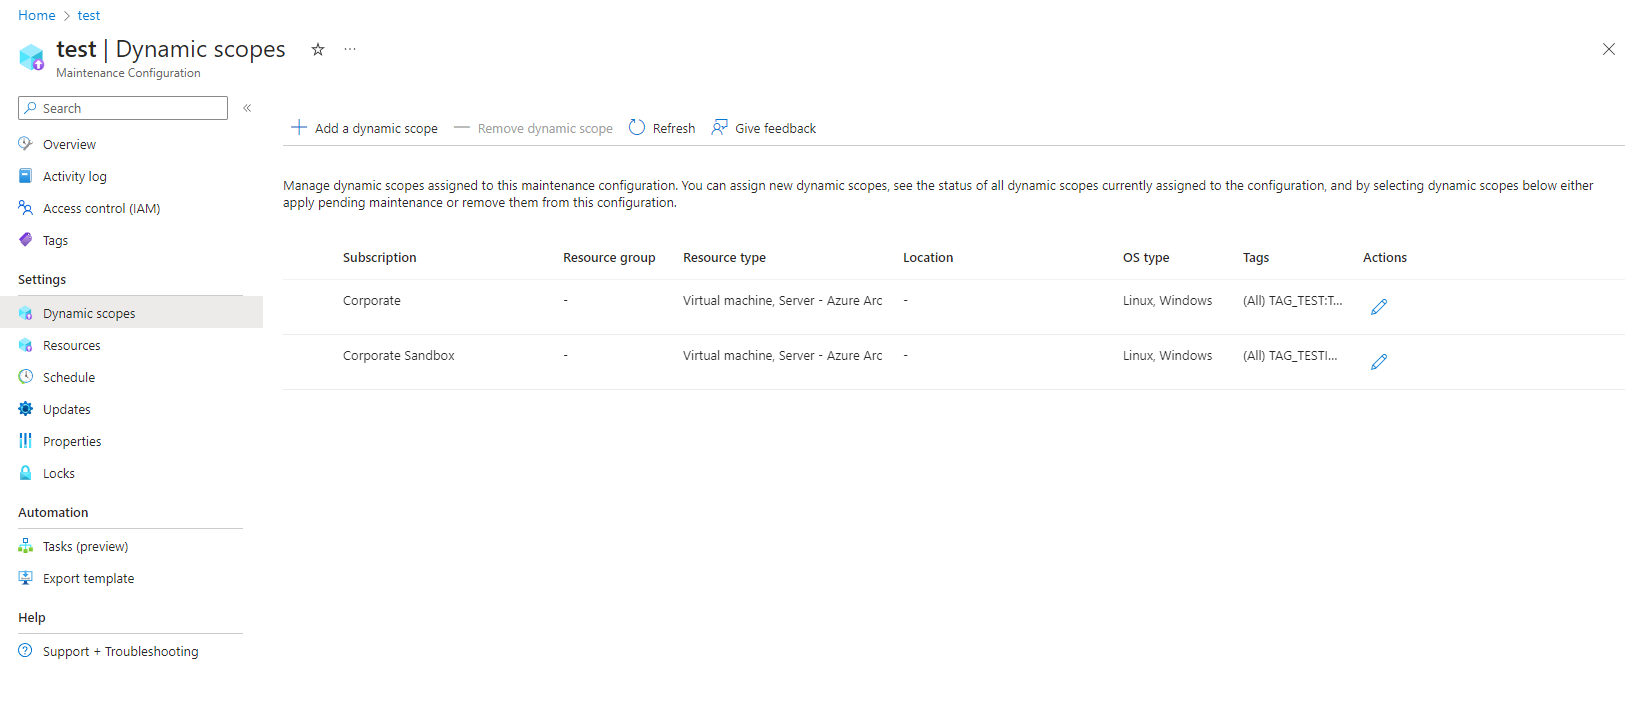1644x717 pixels.
Task: Click the Refresh circular arrow icon
Action: pyautogui.click(x=637, y=127)
